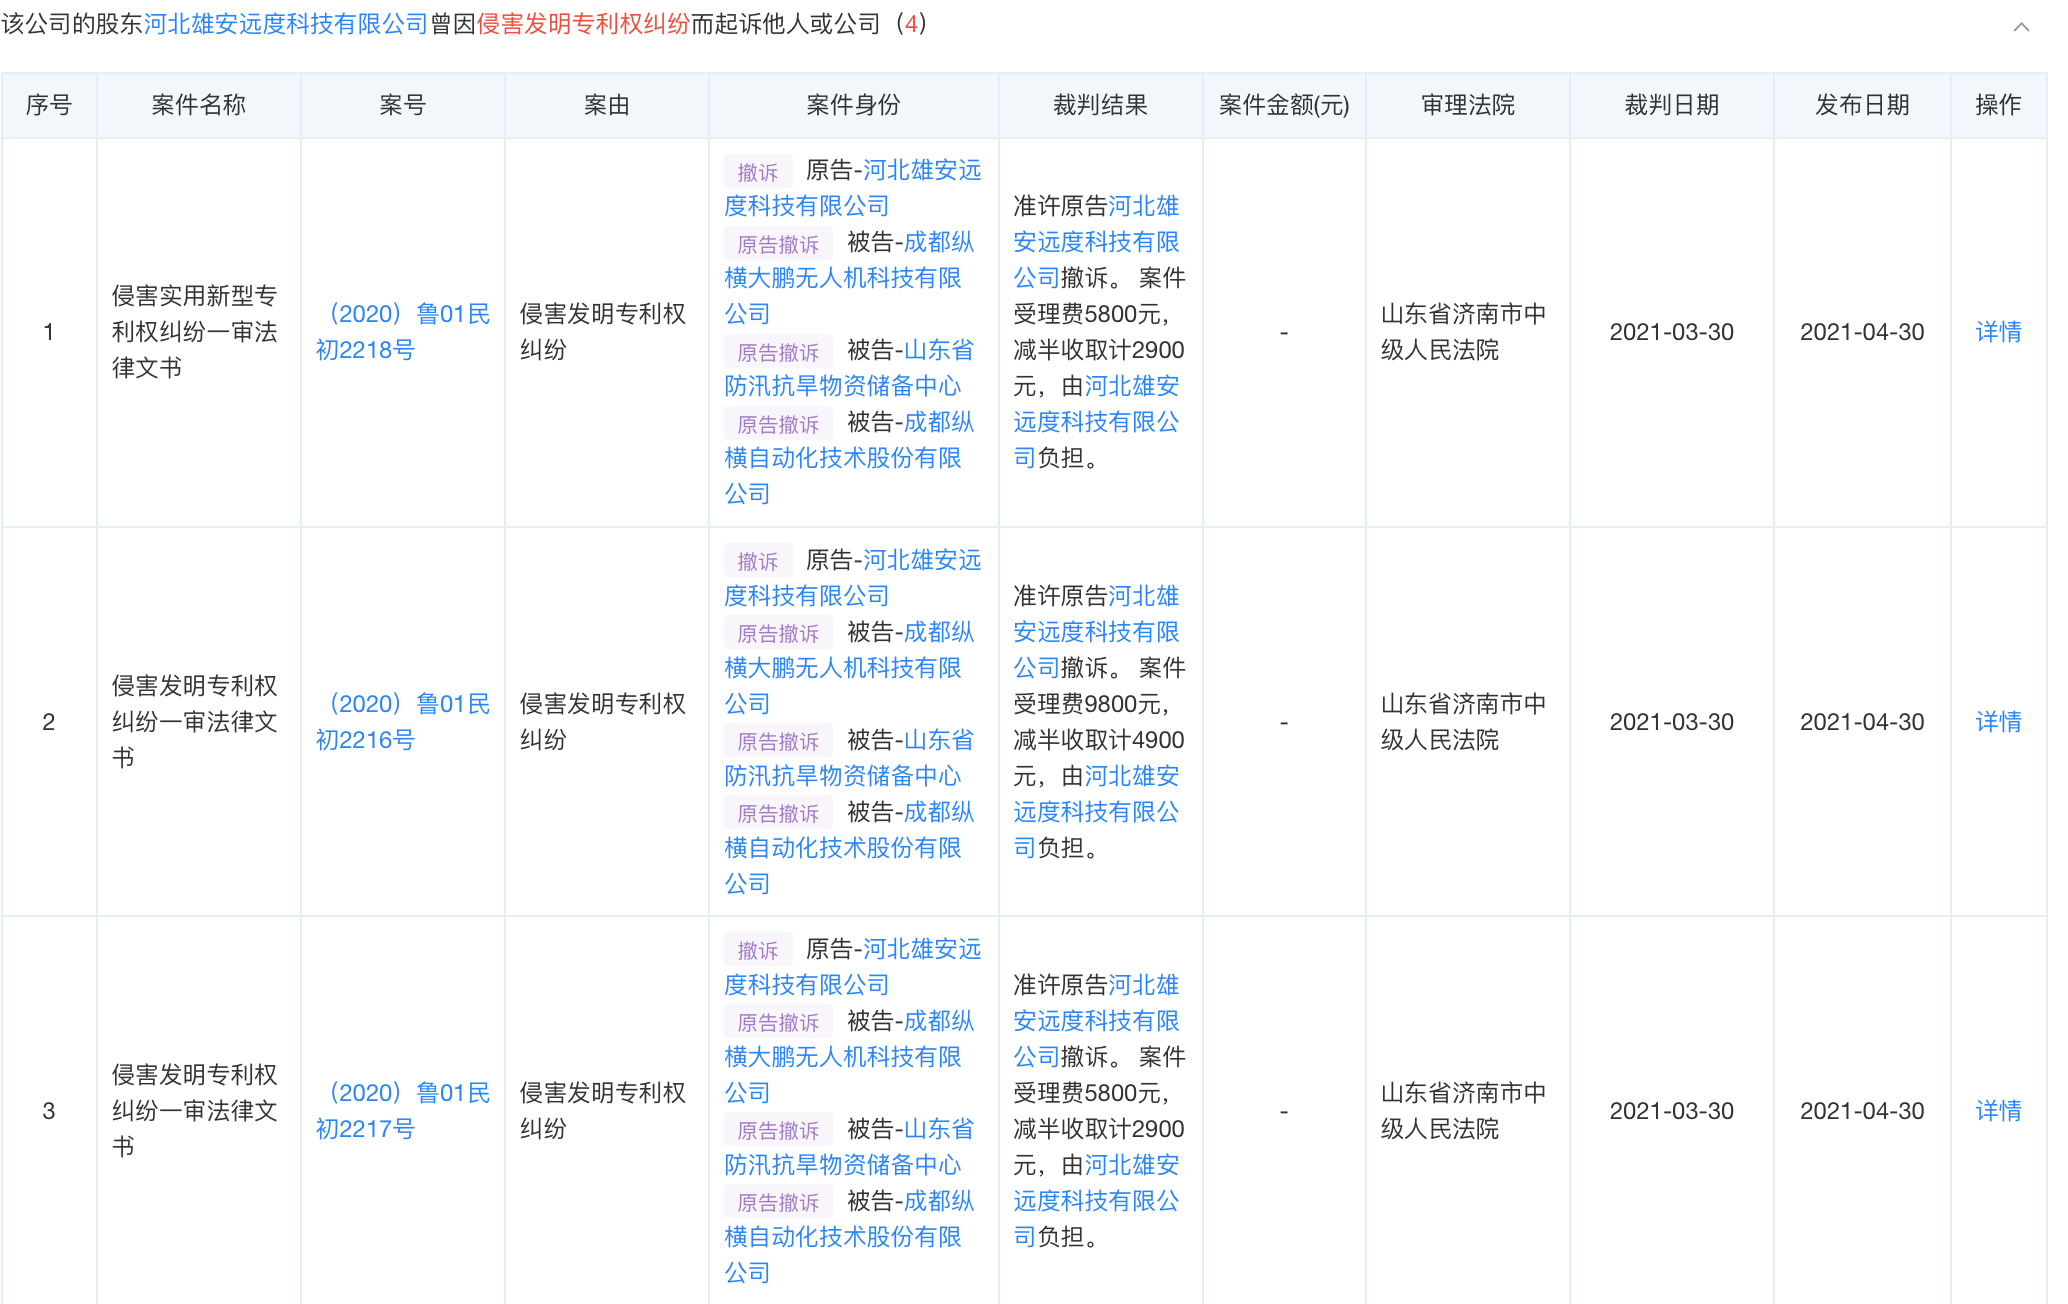Image resolution: width=2068 pixels, height=1304 pixels.
Task: View 详情 for case row 1
Action: pos(1997,332)
